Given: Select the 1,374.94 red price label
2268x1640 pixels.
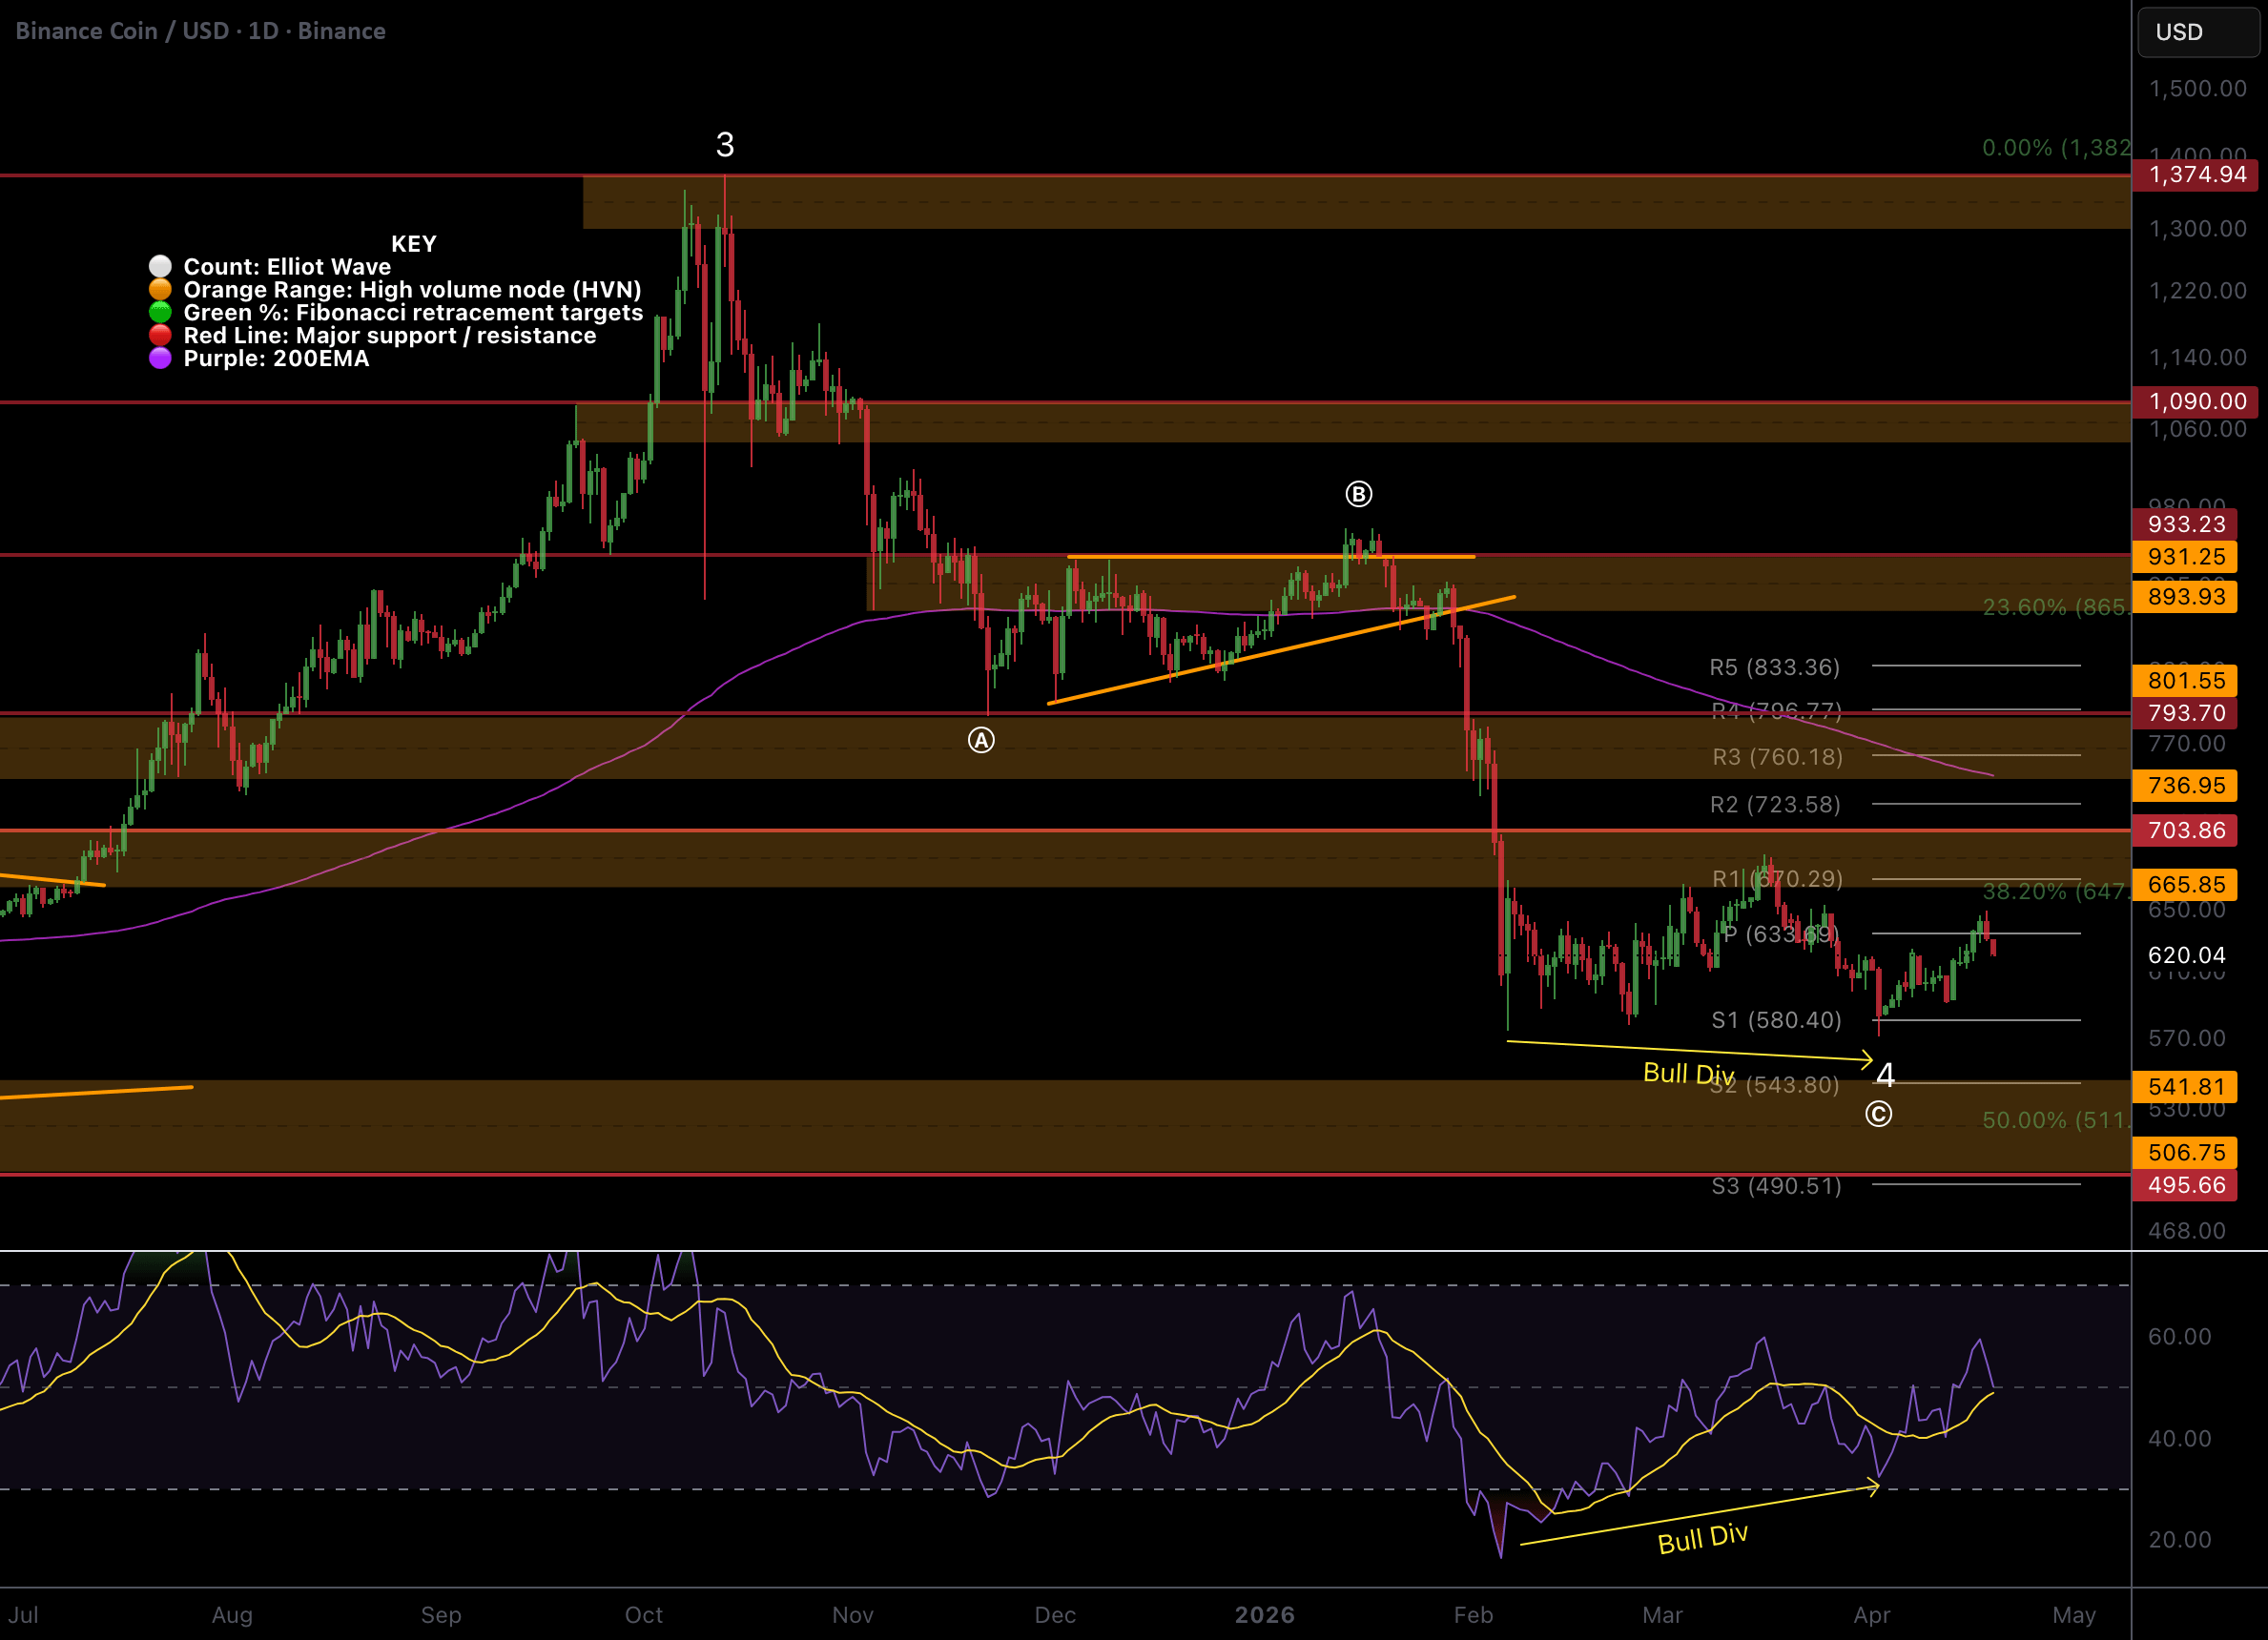Looking at the screenshot, I should pos(2196,175).
